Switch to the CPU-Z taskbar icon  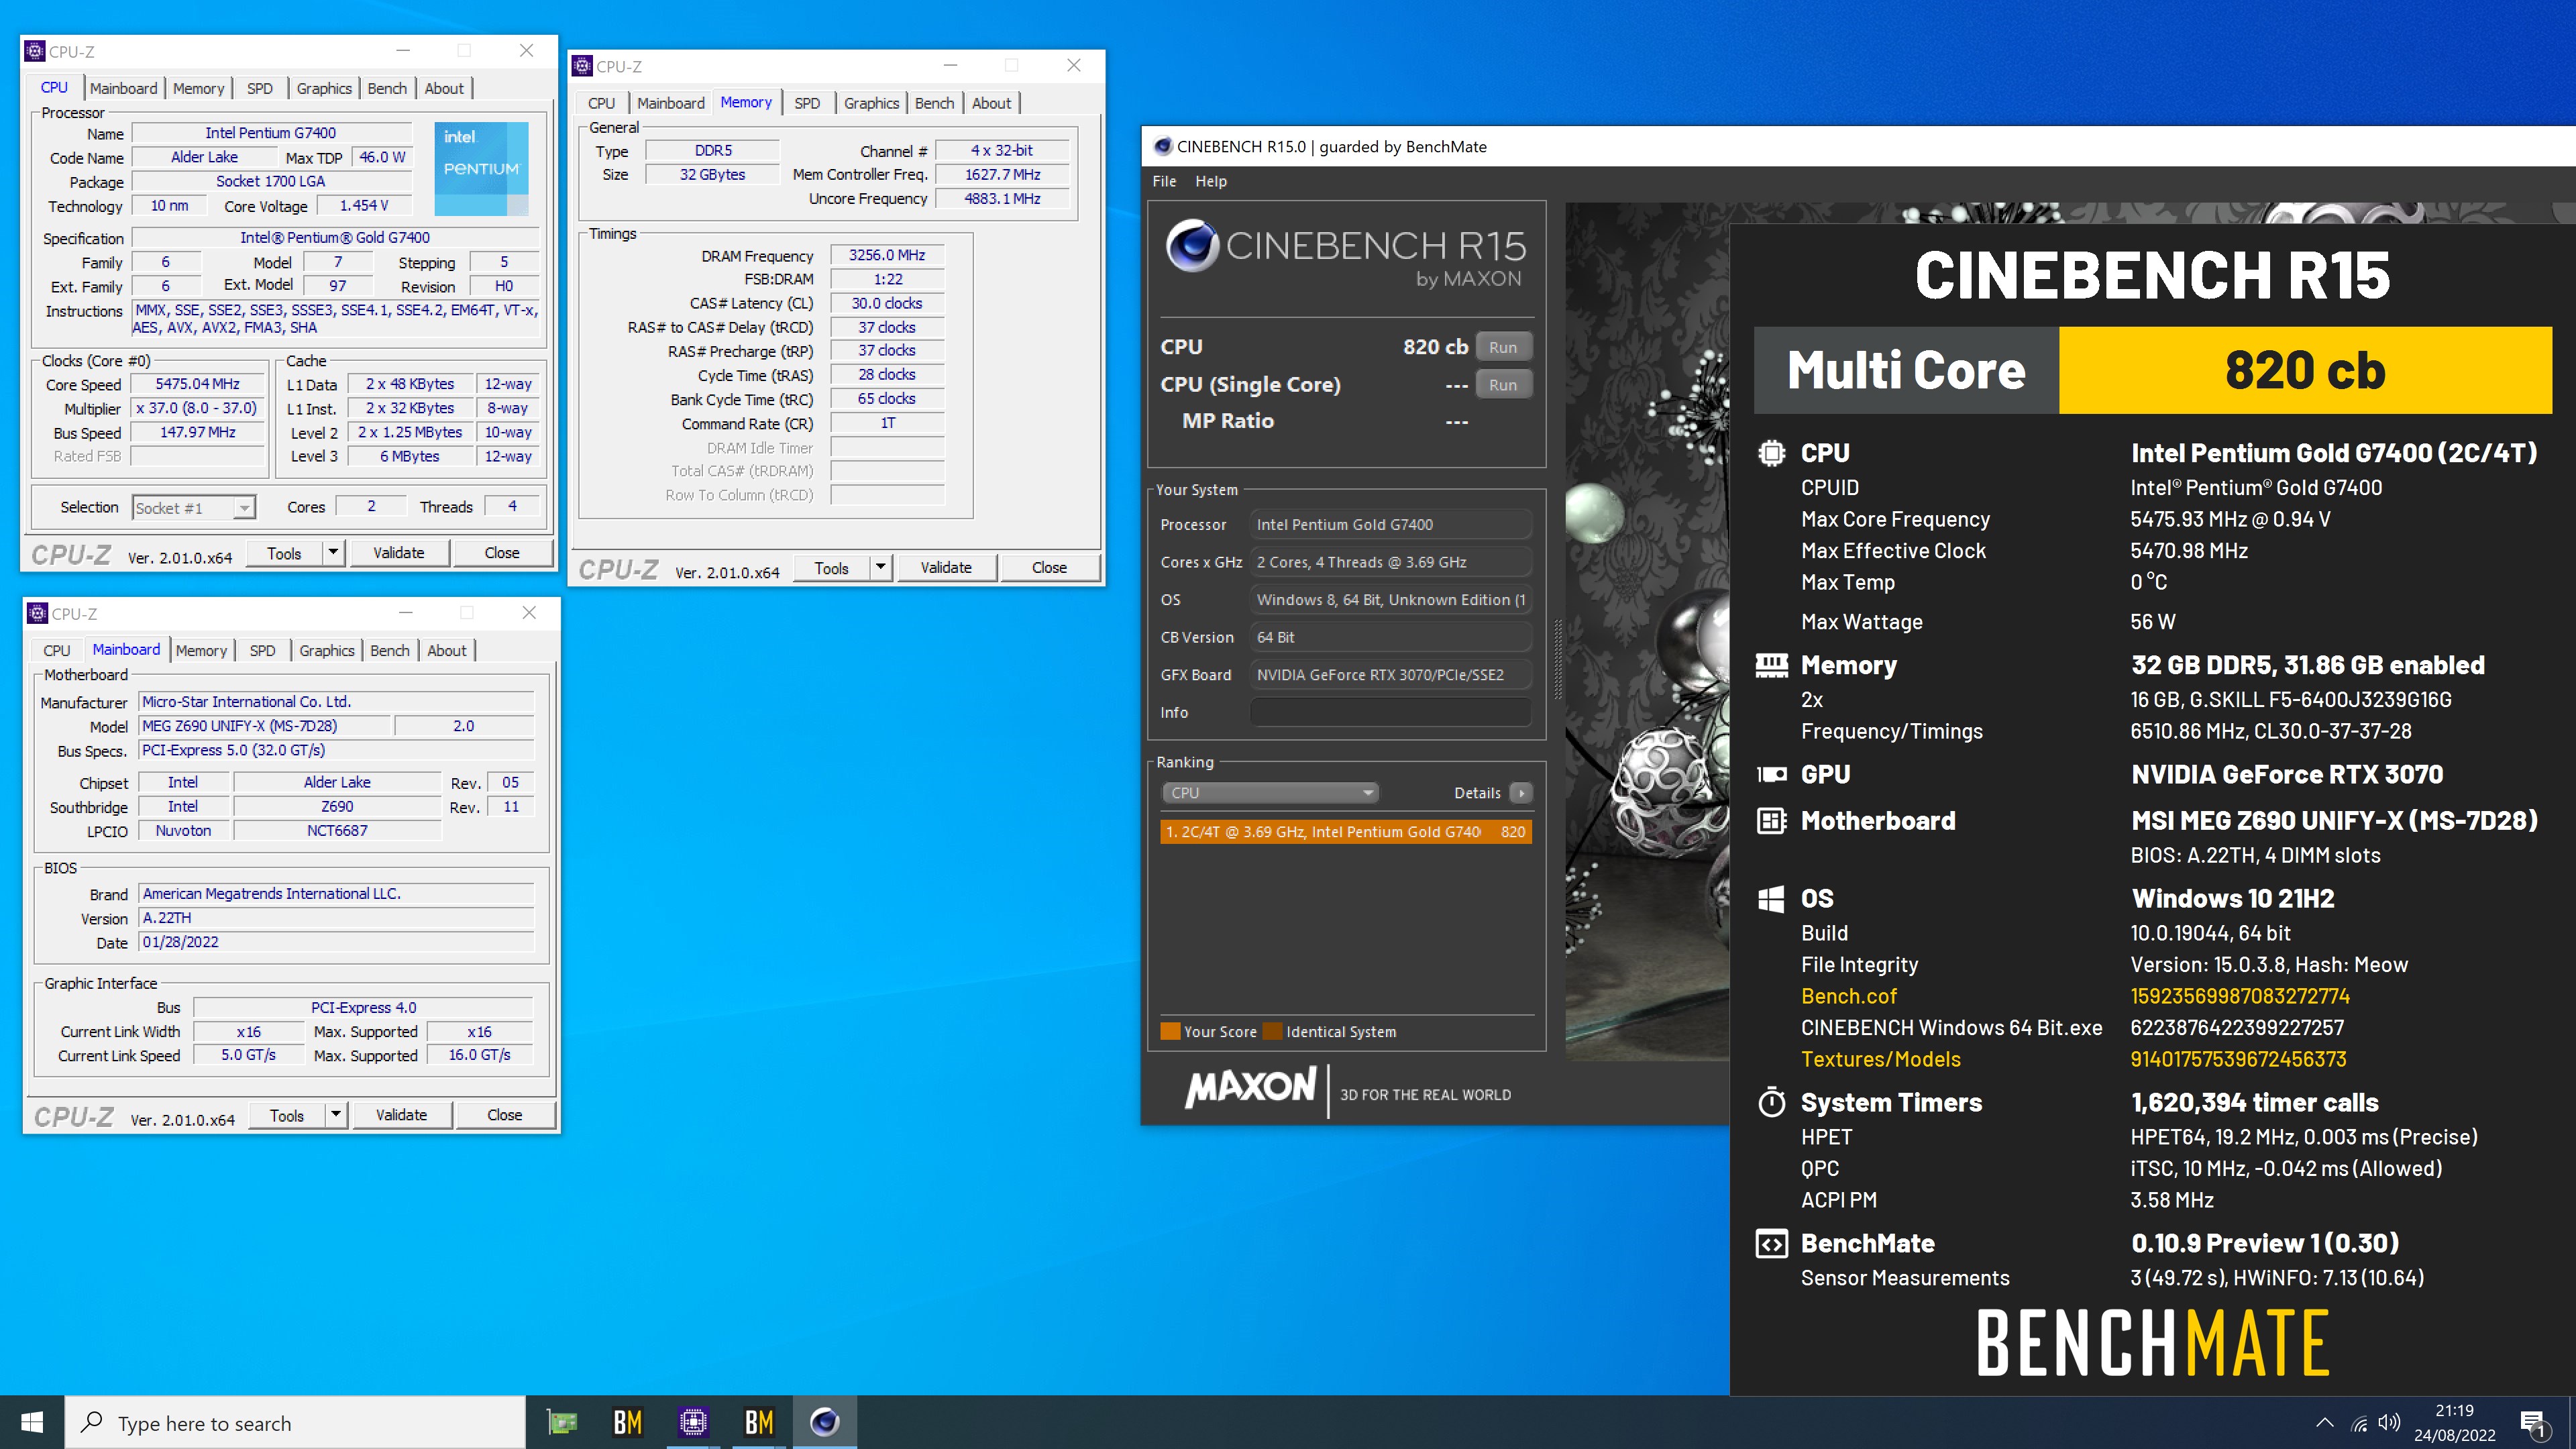[x=693, y=1422]
